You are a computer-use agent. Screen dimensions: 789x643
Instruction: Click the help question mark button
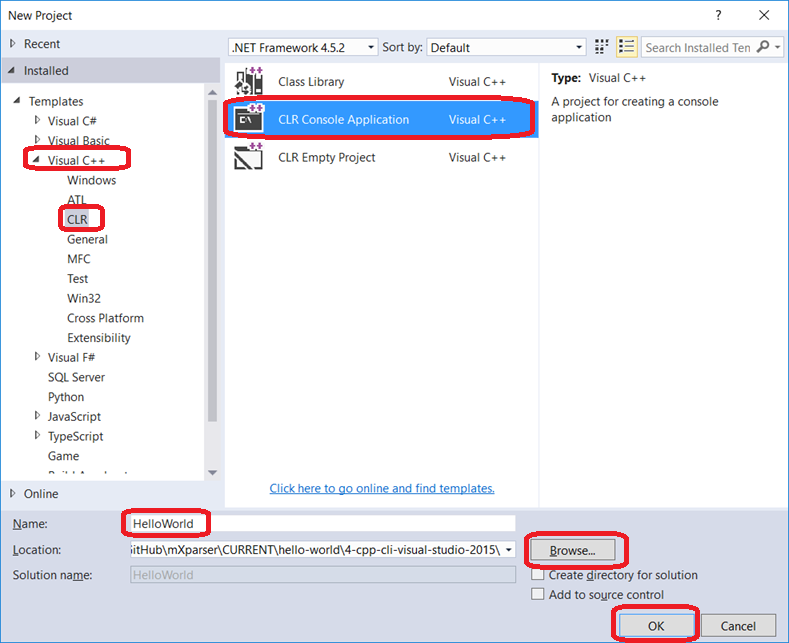pyautogui.click(x=718, y=15)
